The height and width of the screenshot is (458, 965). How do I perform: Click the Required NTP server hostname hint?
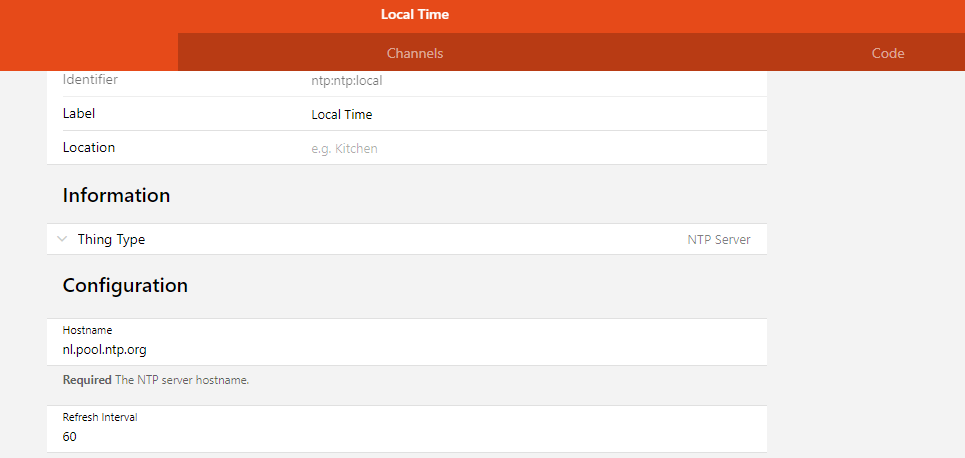155,380
